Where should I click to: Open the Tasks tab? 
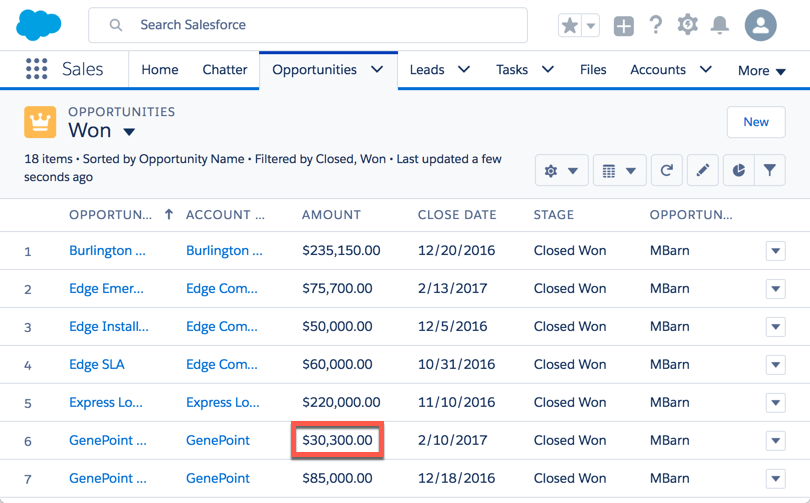(512, 70)
